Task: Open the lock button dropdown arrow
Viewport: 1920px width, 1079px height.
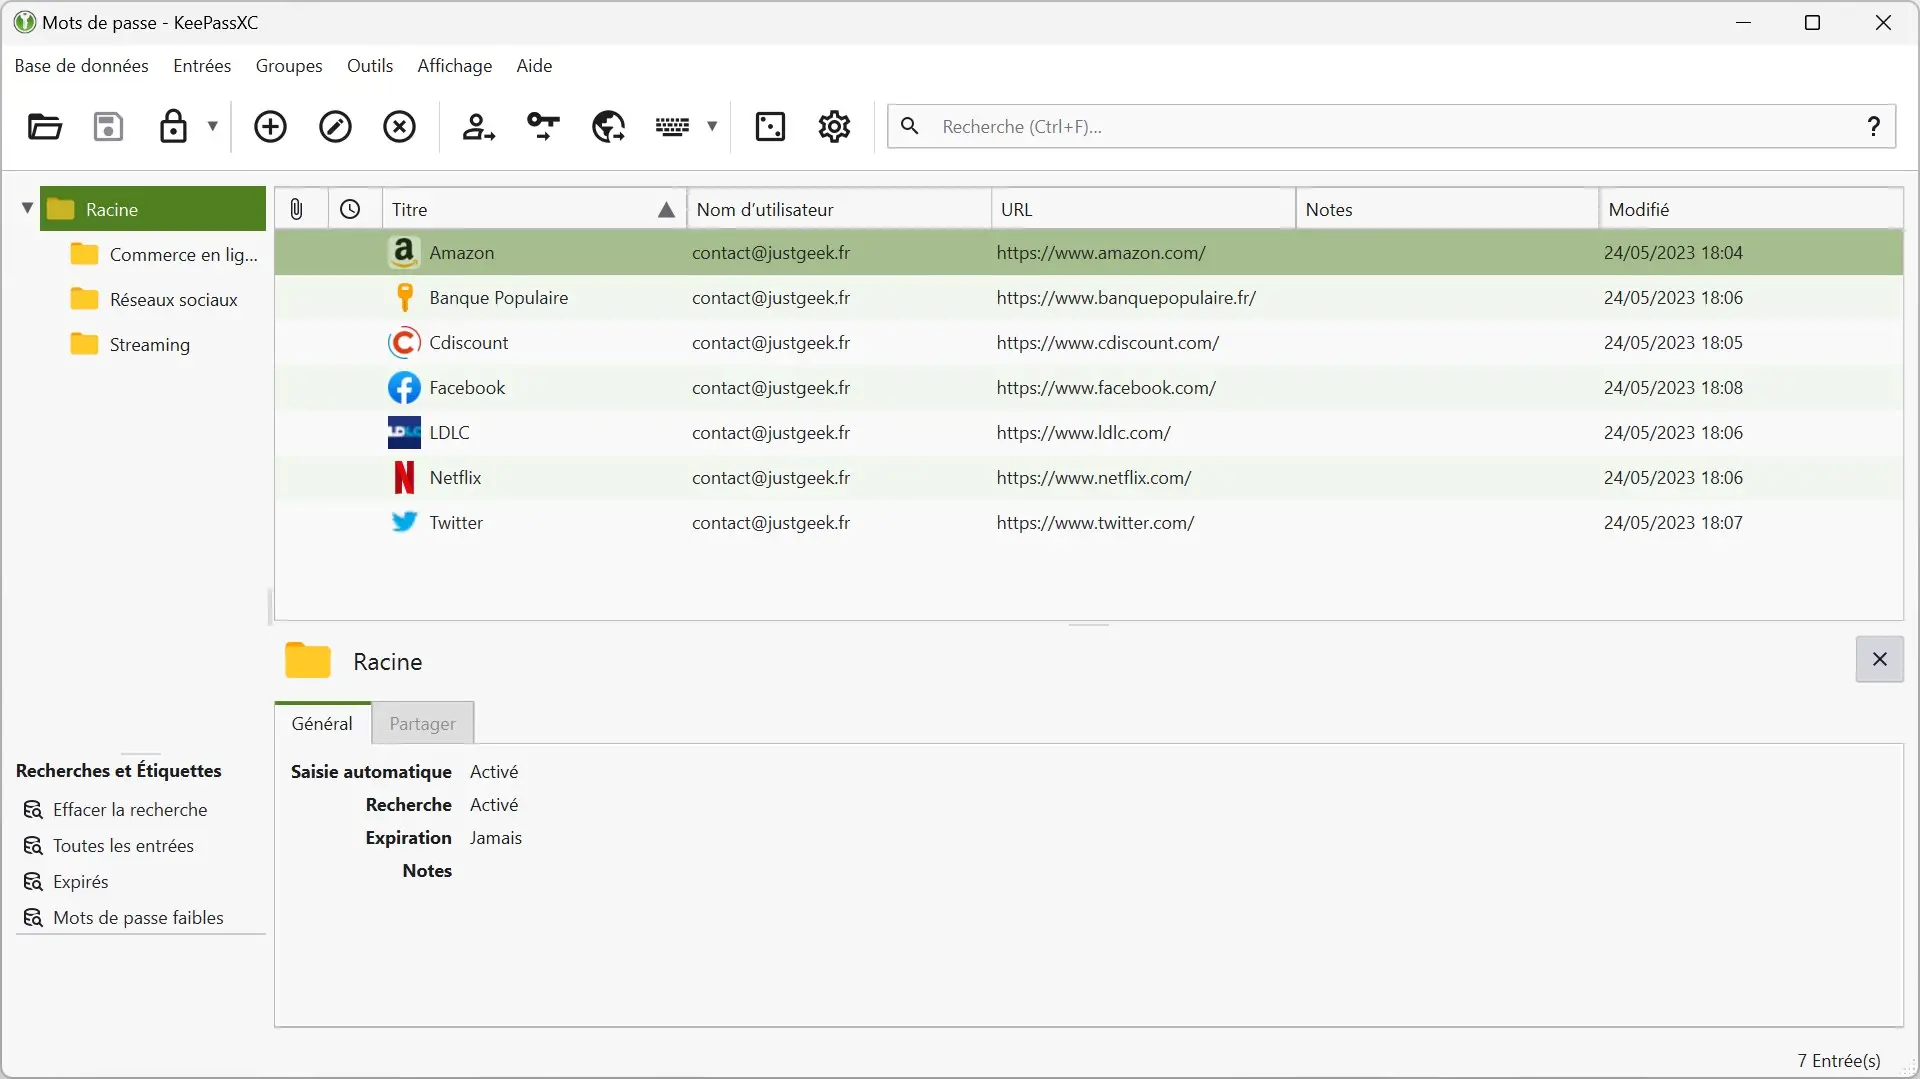Action: point(212,126)
